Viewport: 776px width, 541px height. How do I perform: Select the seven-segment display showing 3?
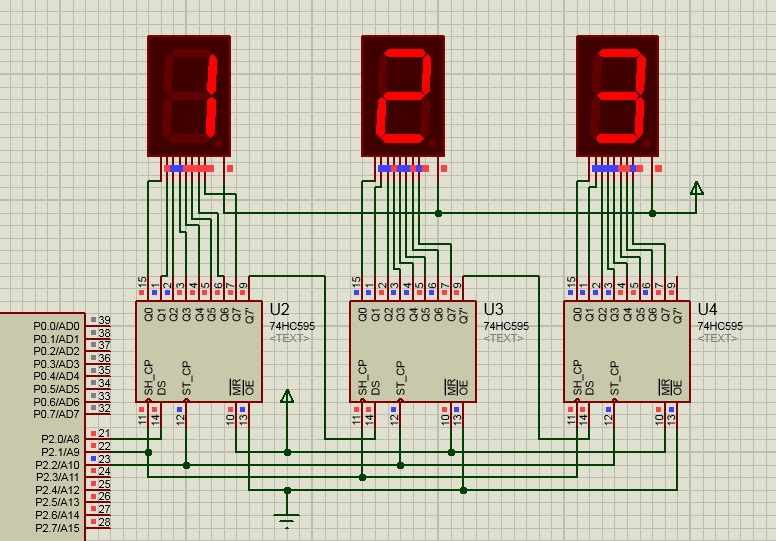[x=617, y=96]
